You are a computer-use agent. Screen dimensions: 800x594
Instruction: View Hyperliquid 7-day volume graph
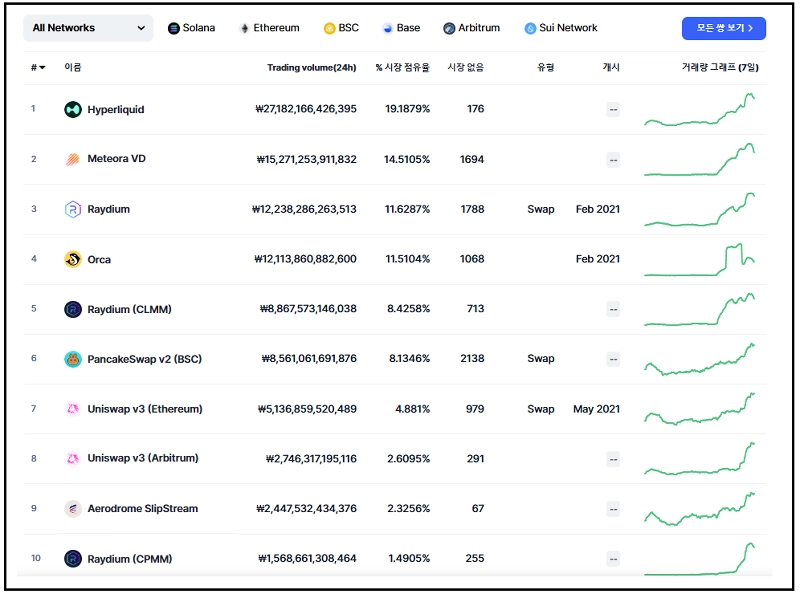click(x=699, y=109)
